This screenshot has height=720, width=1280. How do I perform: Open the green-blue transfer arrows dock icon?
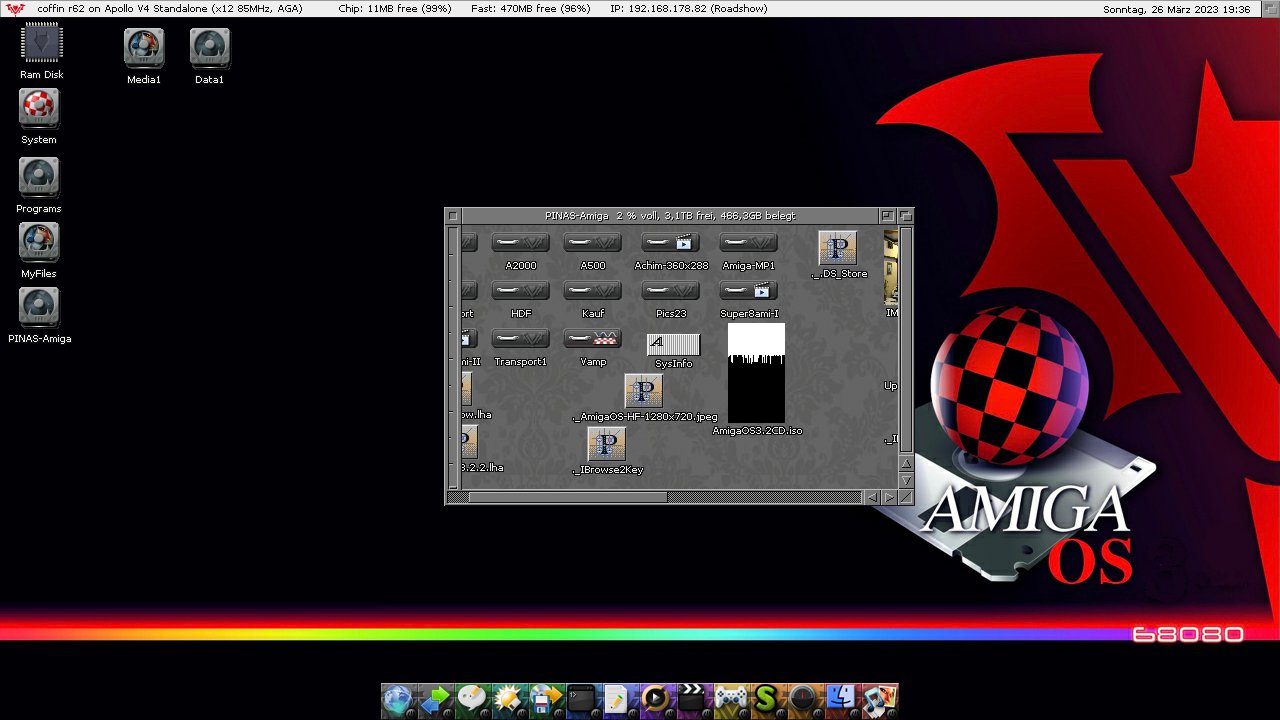435,700
